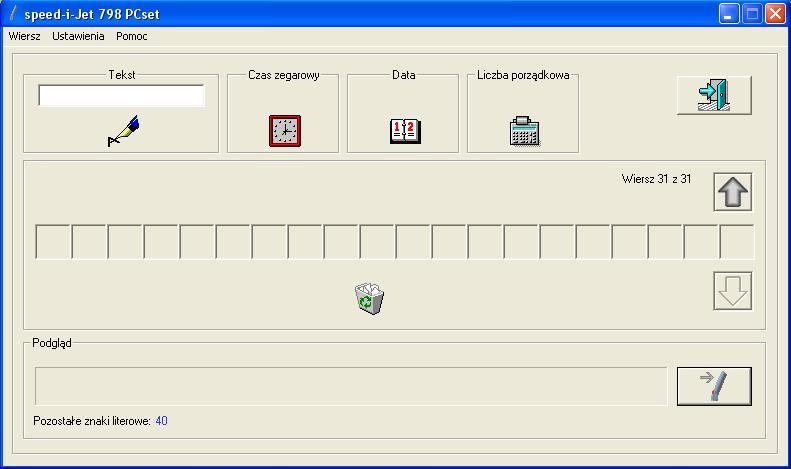
Task: Click the last character cell in the row
Action: [x=737, y=242]
